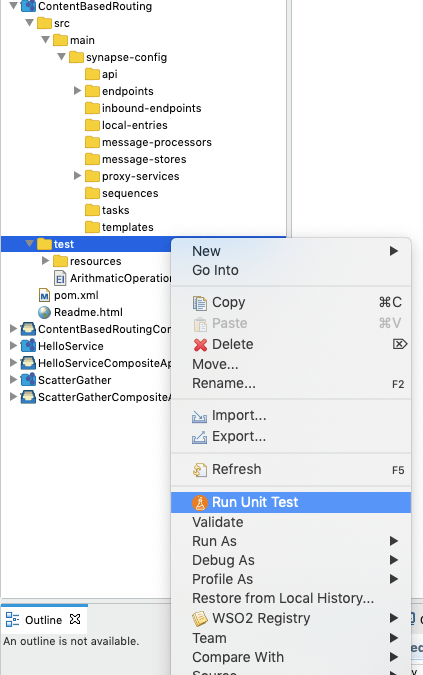Select the inbound-endpoints folder
423x675 pixels.
(151, 108)
